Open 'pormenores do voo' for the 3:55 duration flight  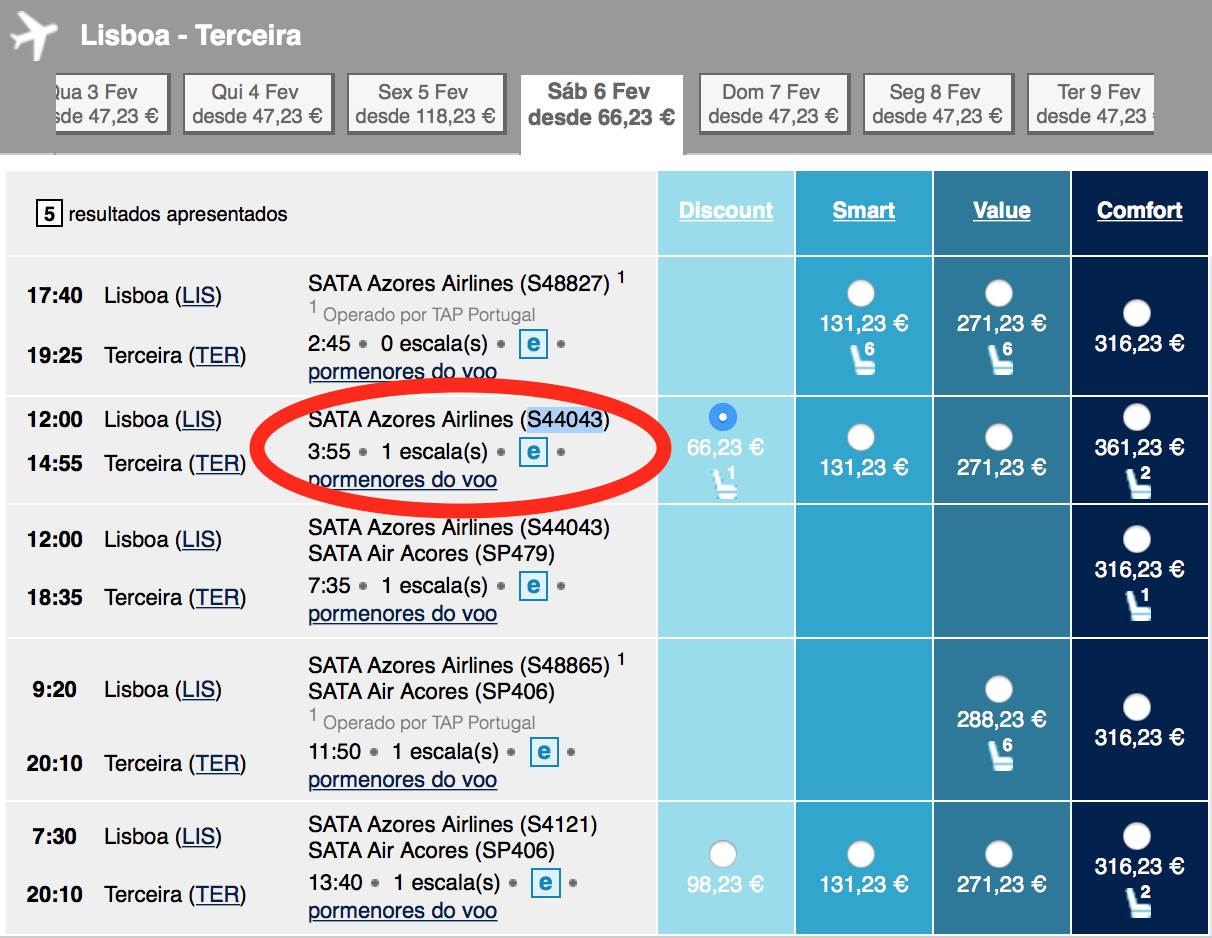pyautogui.click(x=402, y=480)
